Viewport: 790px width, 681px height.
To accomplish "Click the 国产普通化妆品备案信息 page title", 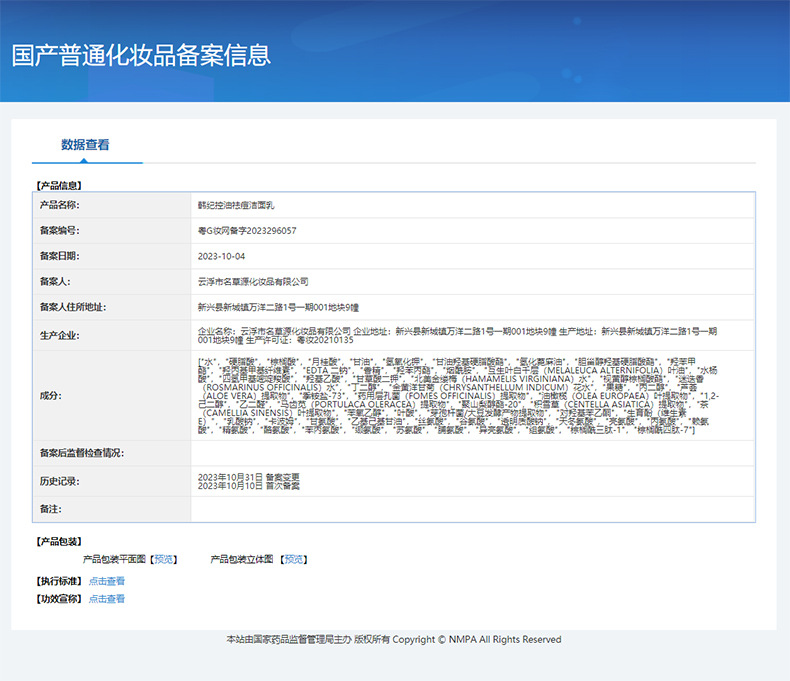I will 141,55.
